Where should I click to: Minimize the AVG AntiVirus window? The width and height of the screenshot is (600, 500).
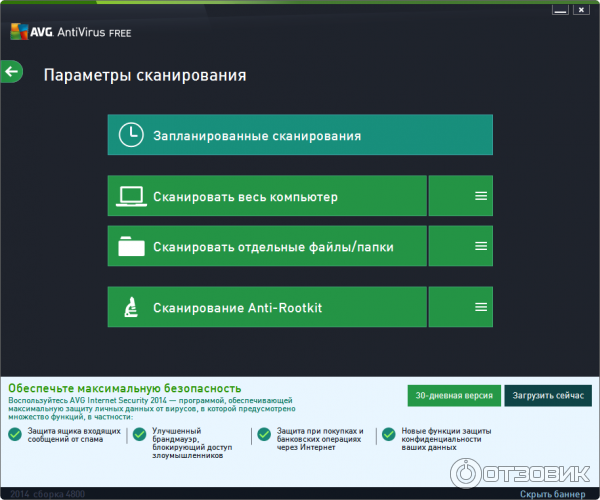(562, 9)
